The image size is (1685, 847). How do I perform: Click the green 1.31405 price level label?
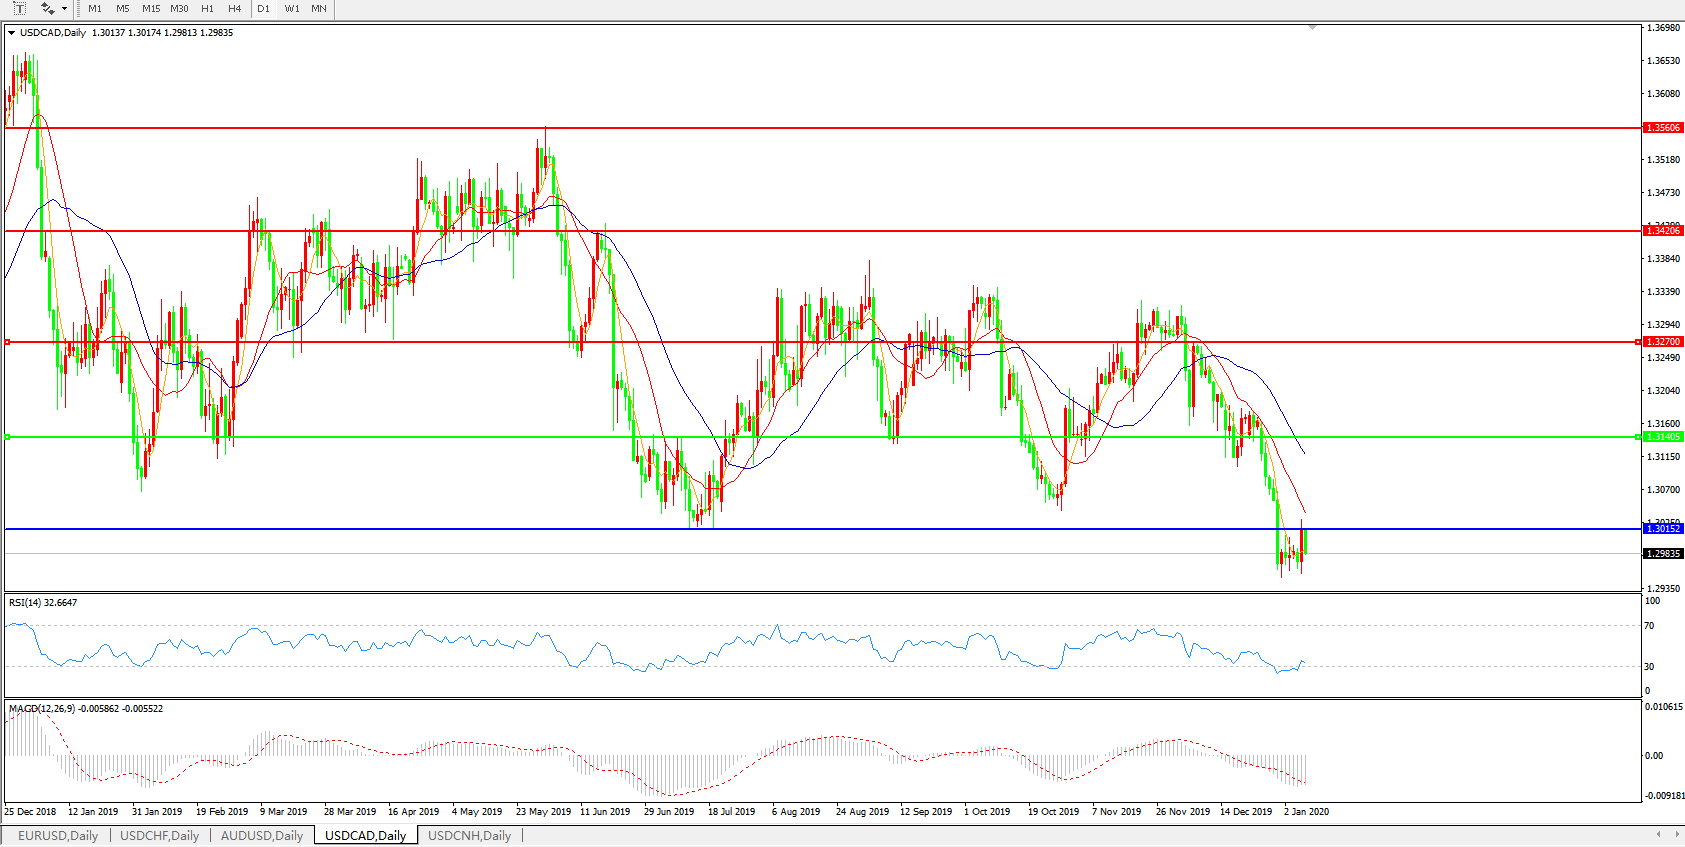(1663, 437)
